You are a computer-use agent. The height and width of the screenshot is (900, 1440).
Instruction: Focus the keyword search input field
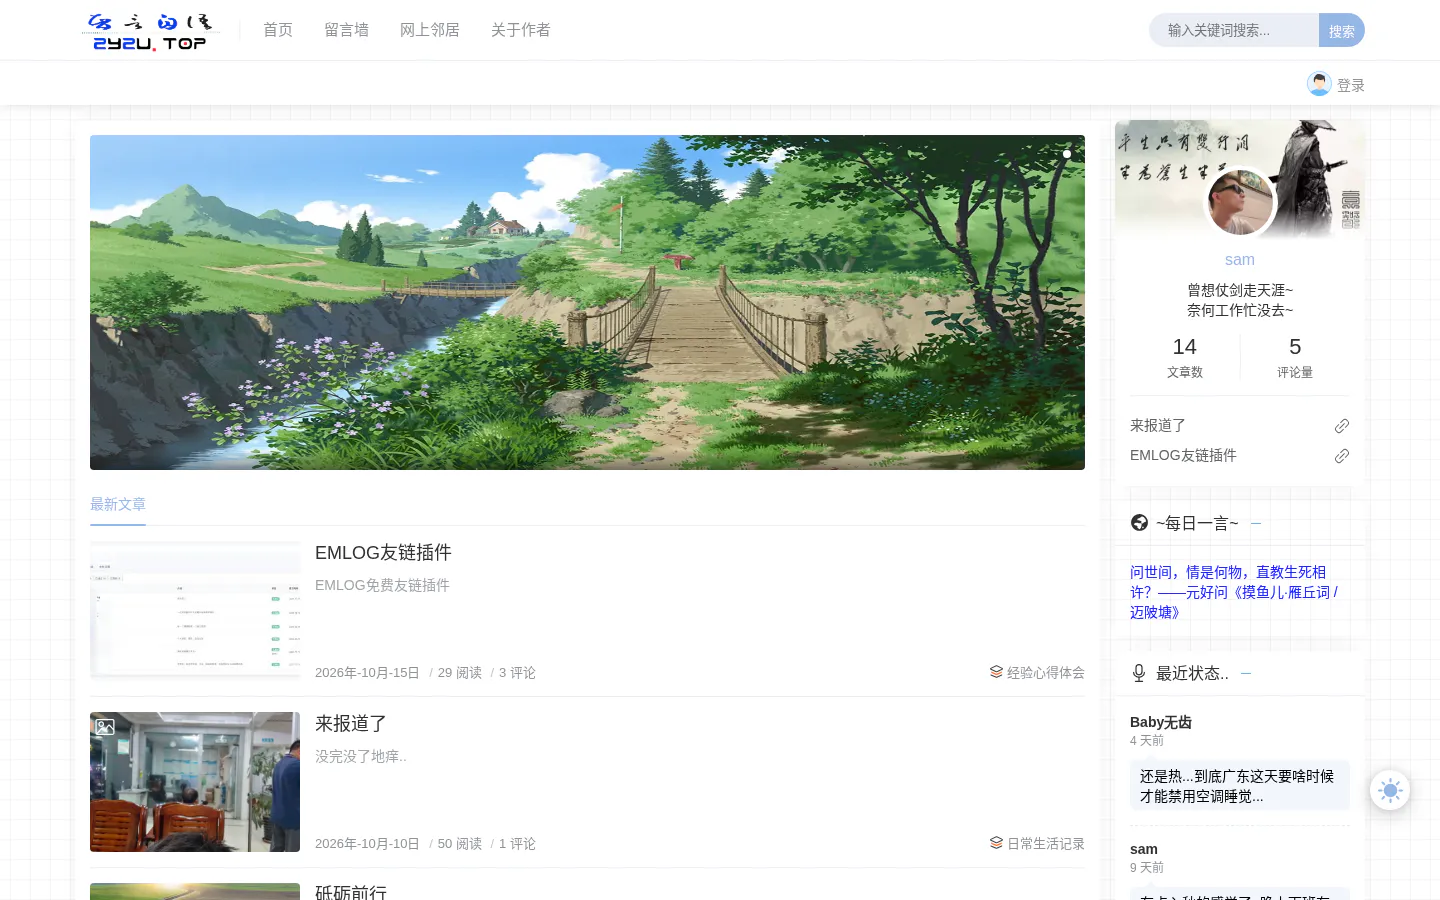1234,30
